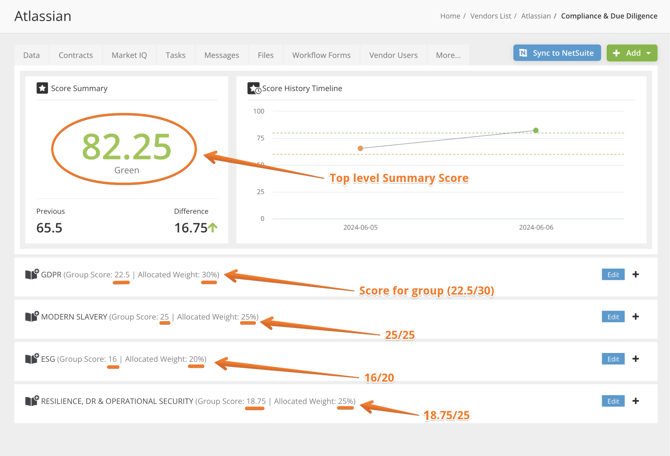
Task: Expand the Resilience group plus icon
Action: tap(636, 401)
